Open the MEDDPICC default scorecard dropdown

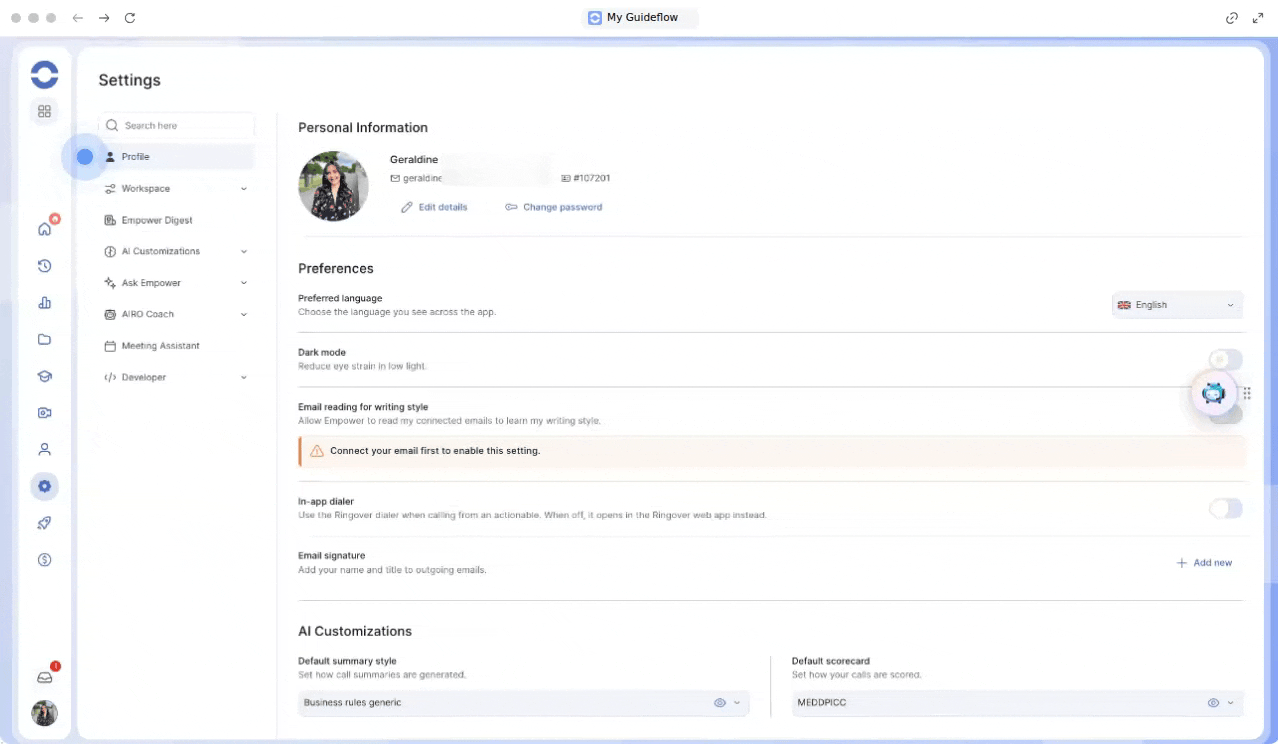pyautogui.click(x=1017, y=703)
